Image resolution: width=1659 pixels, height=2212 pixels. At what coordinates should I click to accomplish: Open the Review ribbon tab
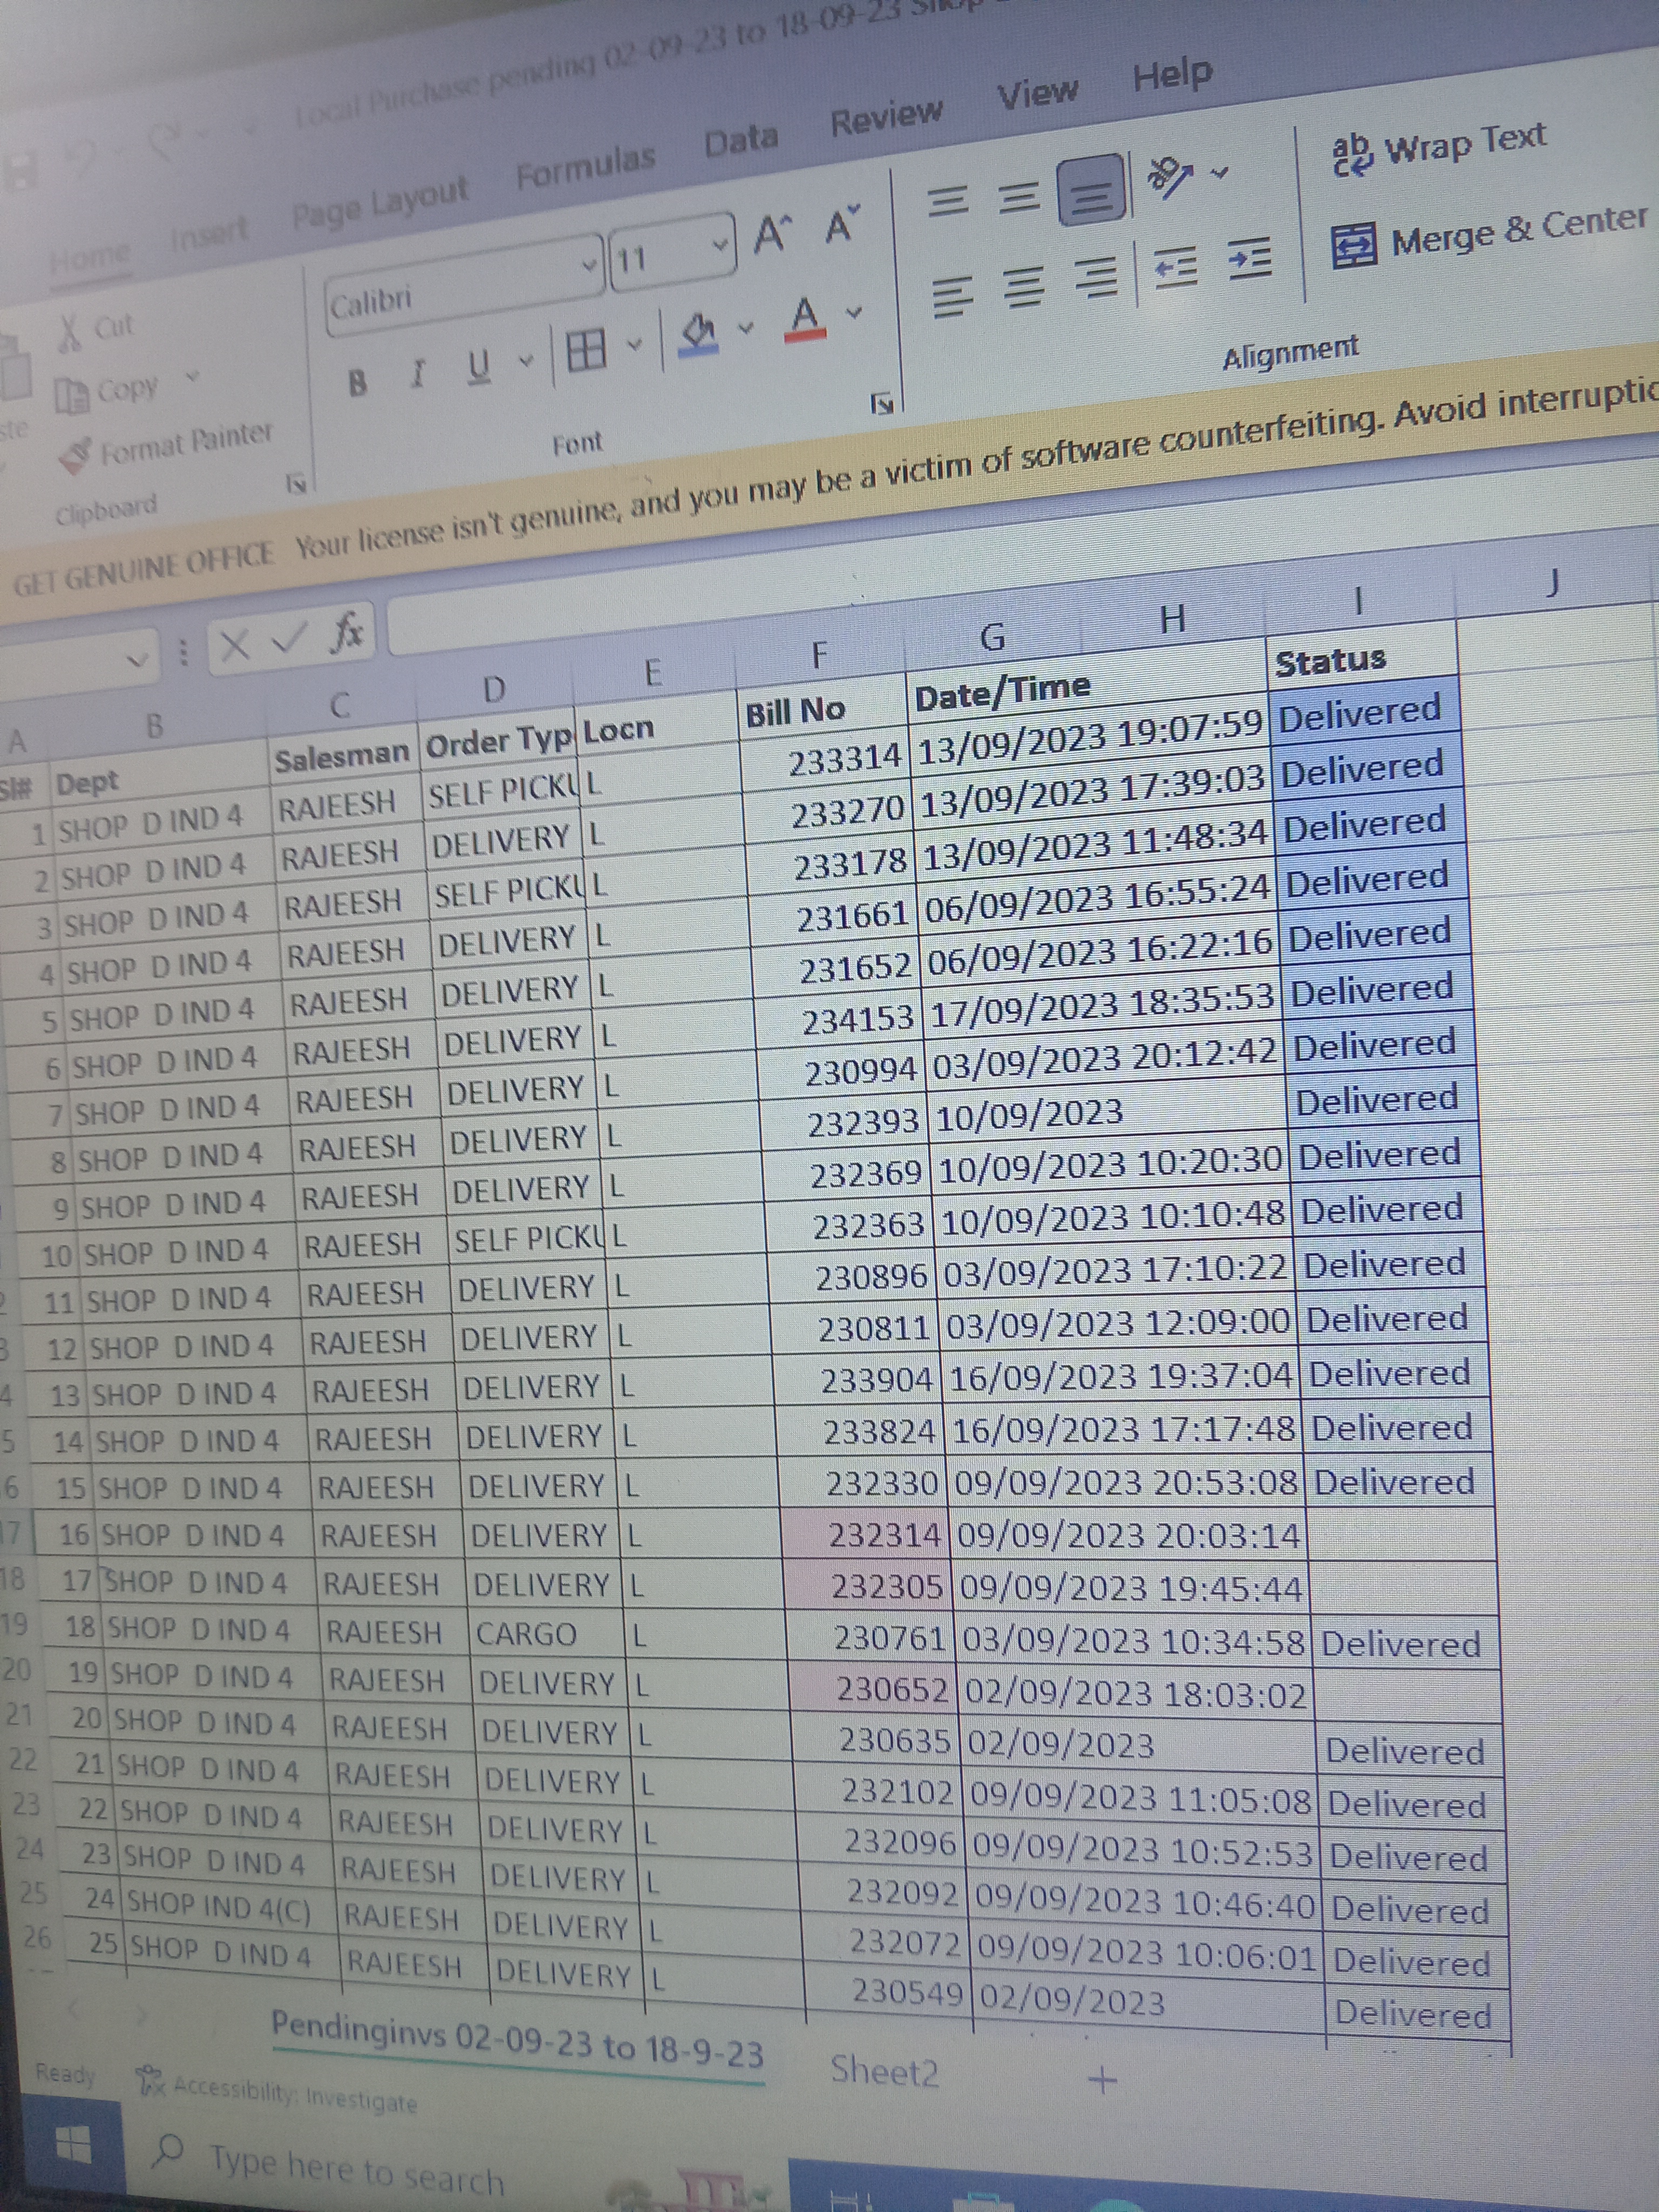(886, 117)
